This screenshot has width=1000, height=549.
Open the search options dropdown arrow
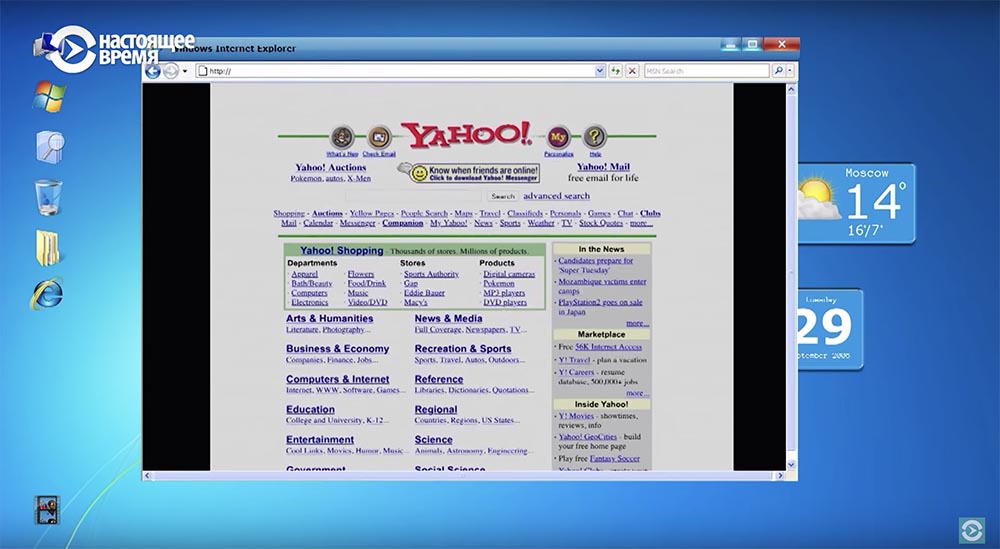[790, 71]
